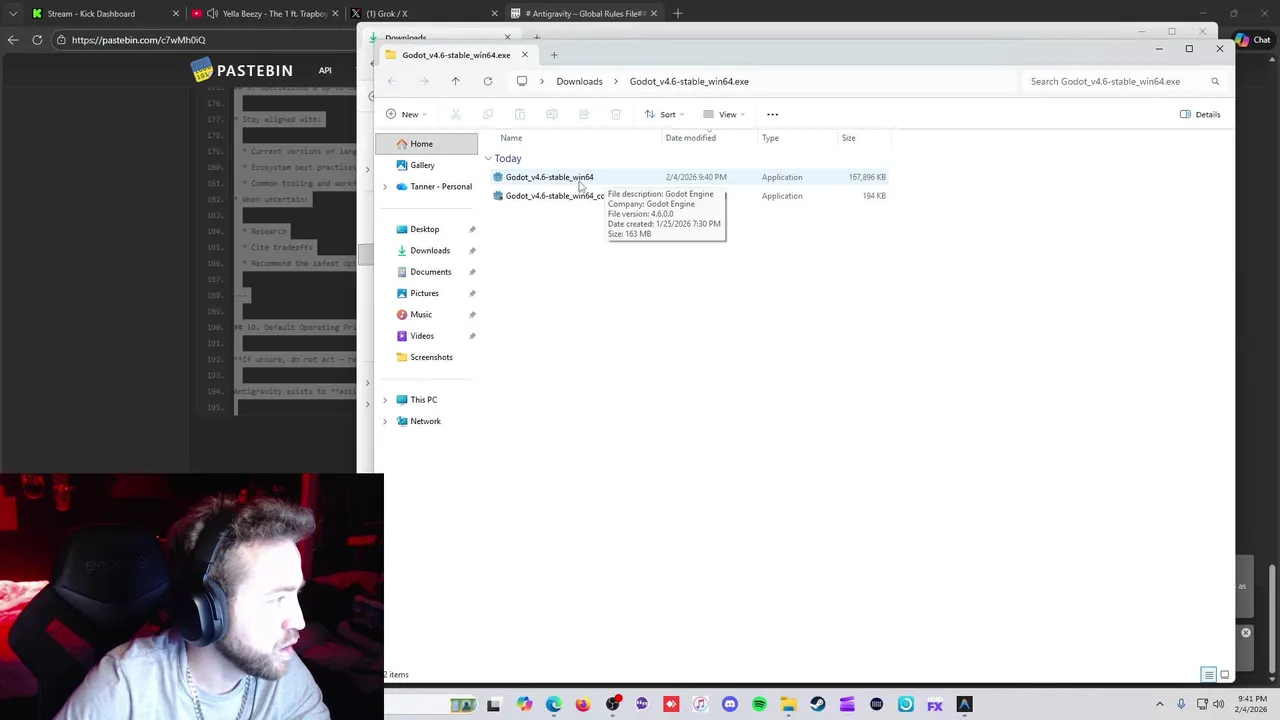Switch to the Antigravity Global Rules tab
The width and height of the screenshot is (1280, 720).
pos(584,14)
